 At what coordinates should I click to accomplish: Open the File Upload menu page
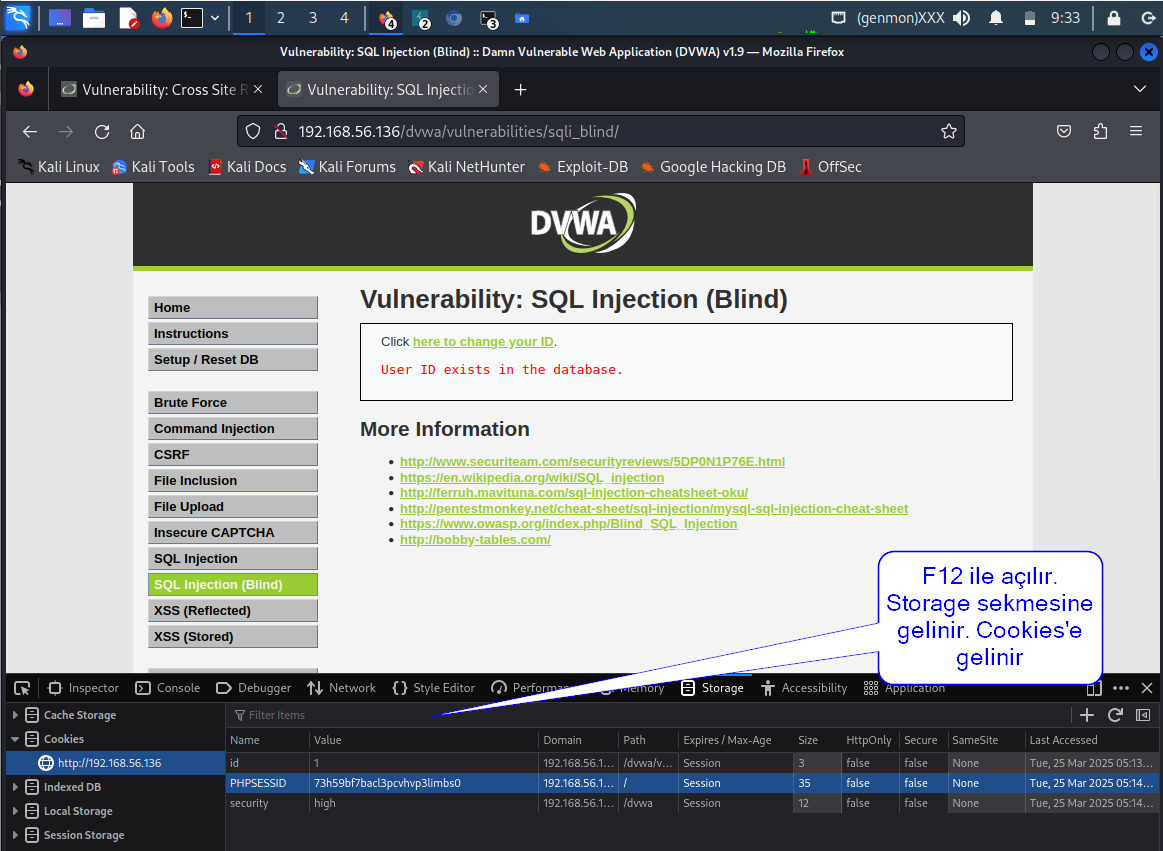point(233,506)
